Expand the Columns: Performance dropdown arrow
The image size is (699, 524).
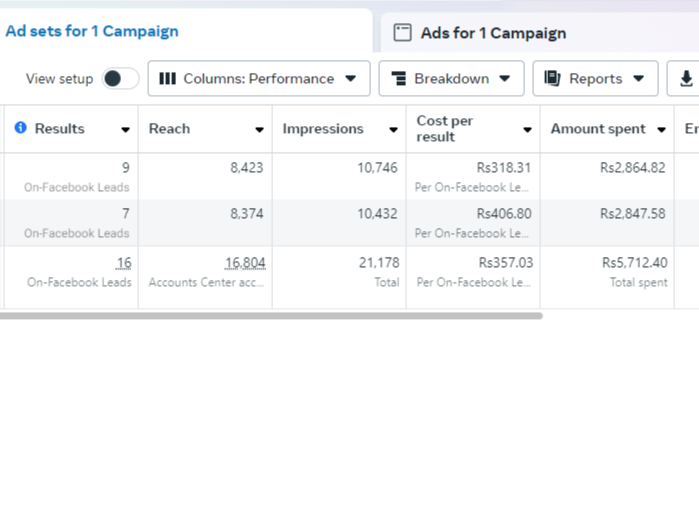[350, 79]
